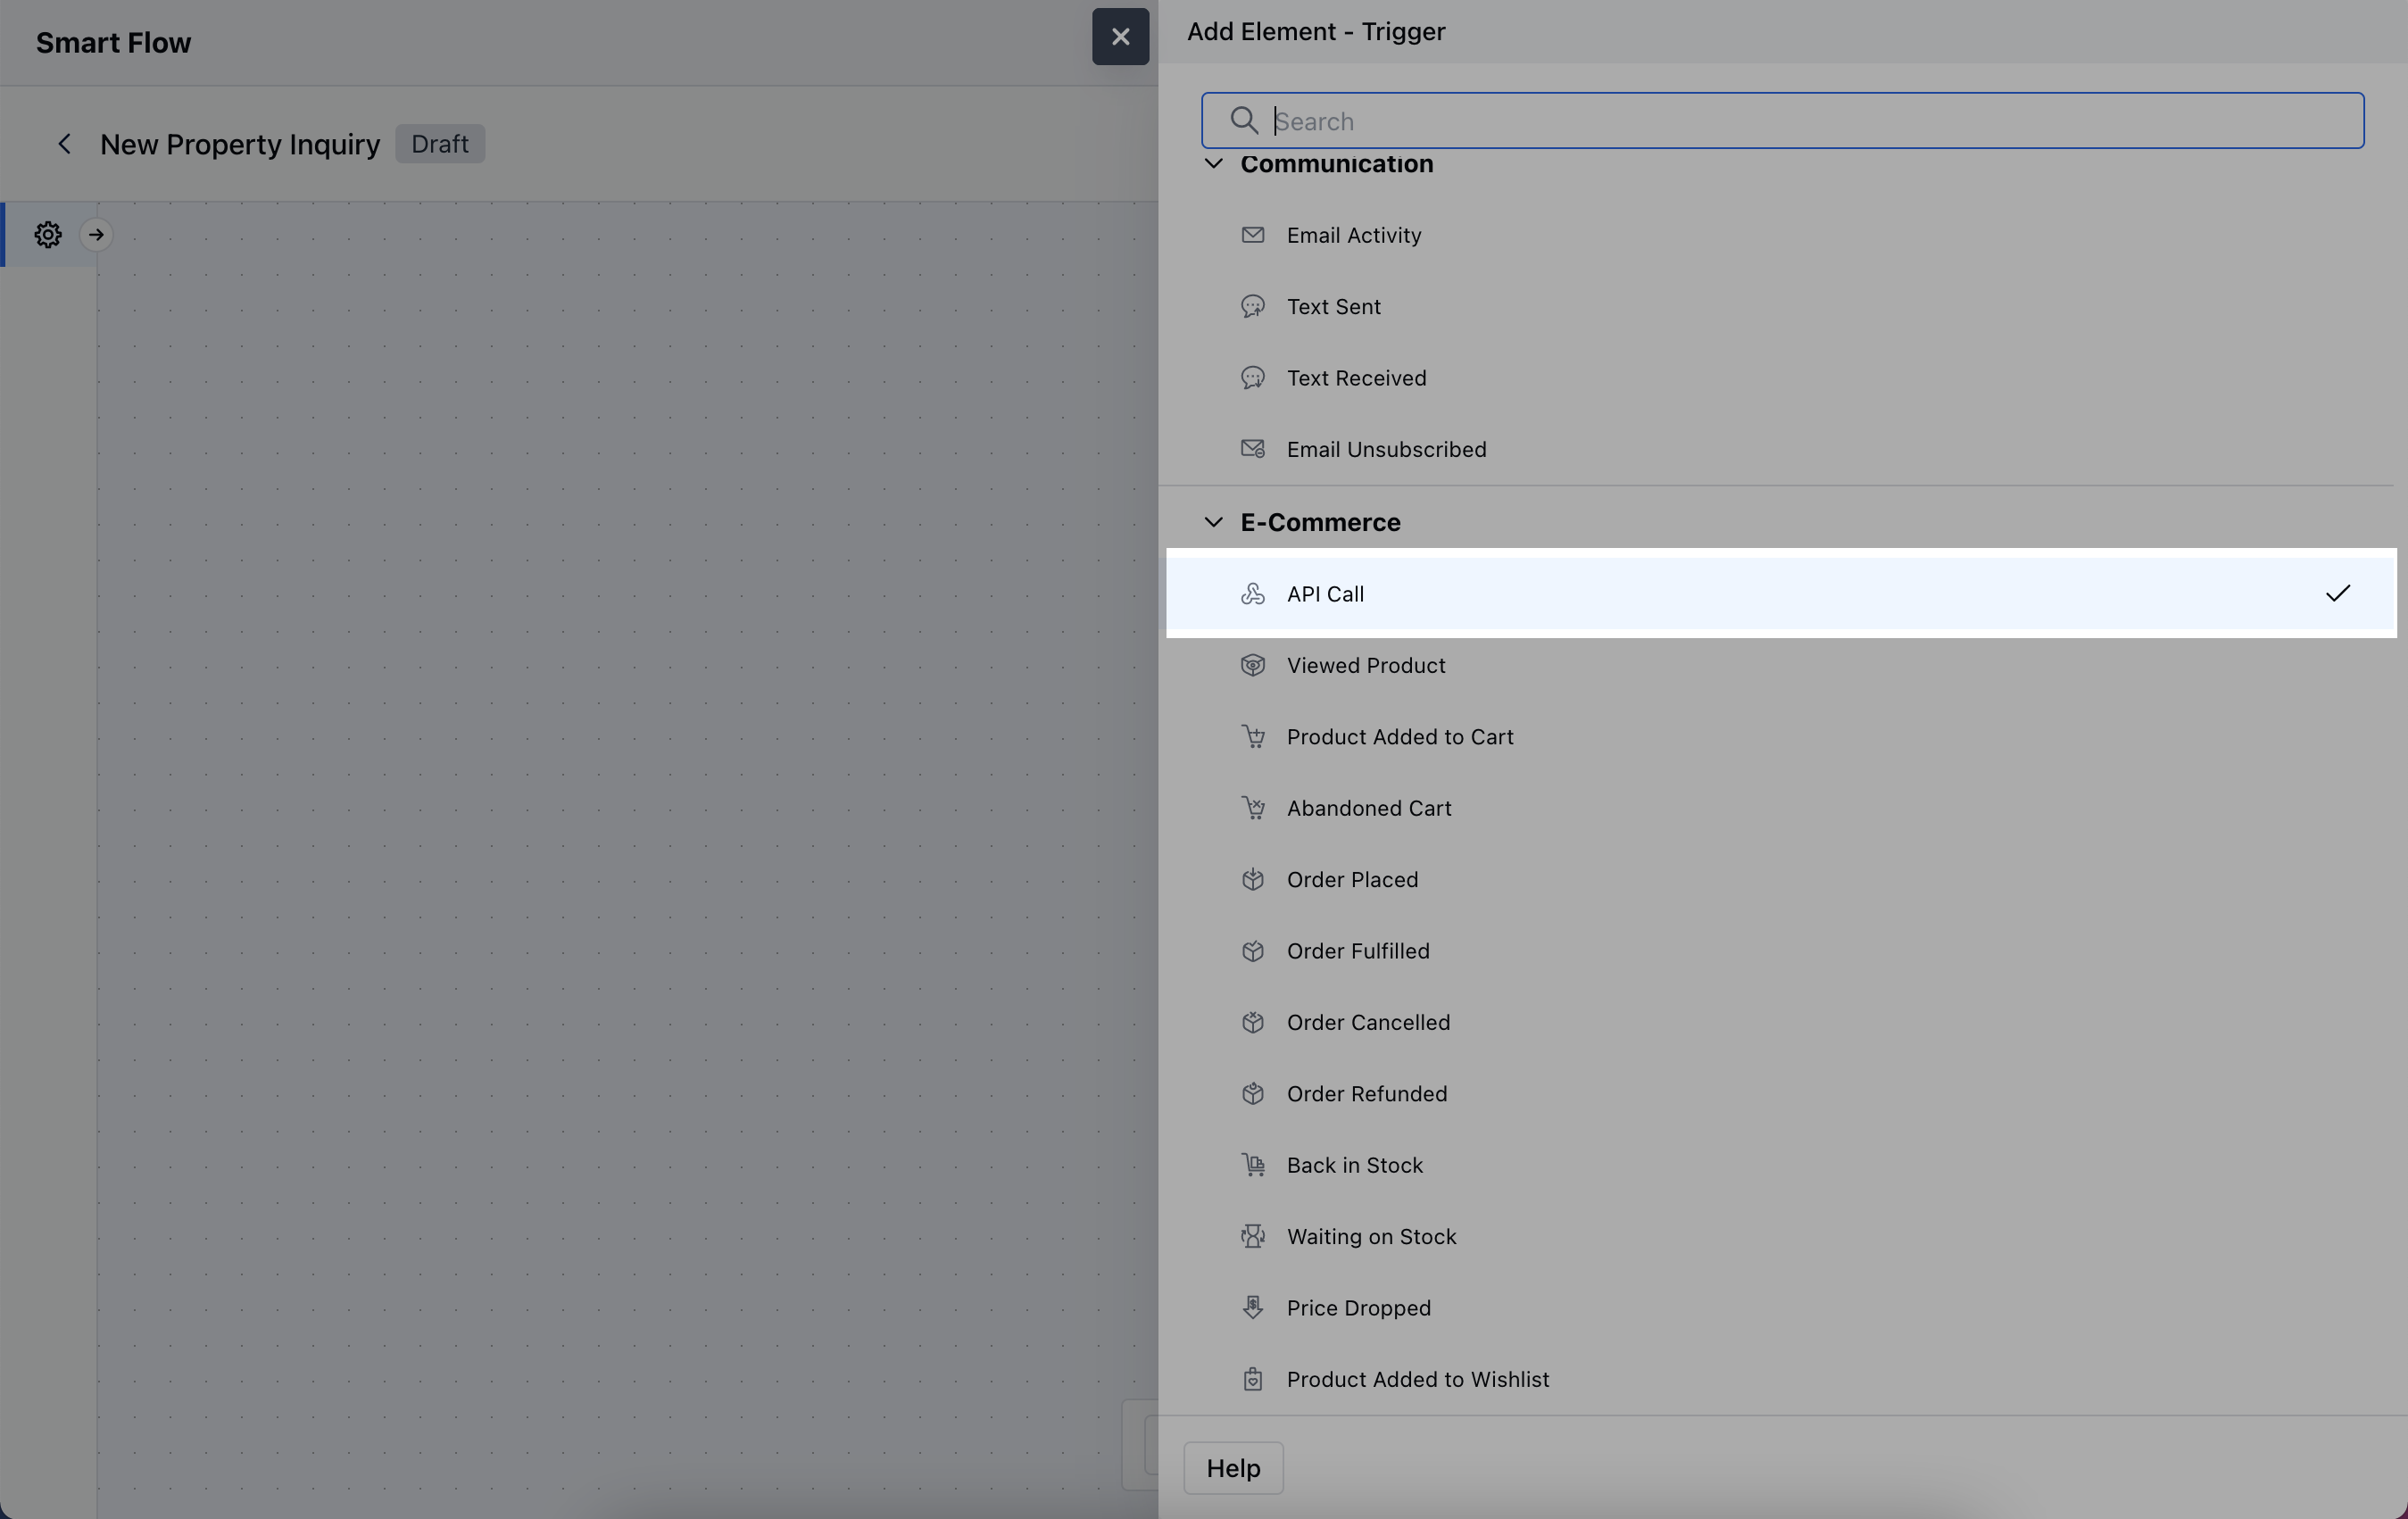Screen dimensions: 2408x1519
Task: Click the search magnifier icon
Action: pos(1243,121)
